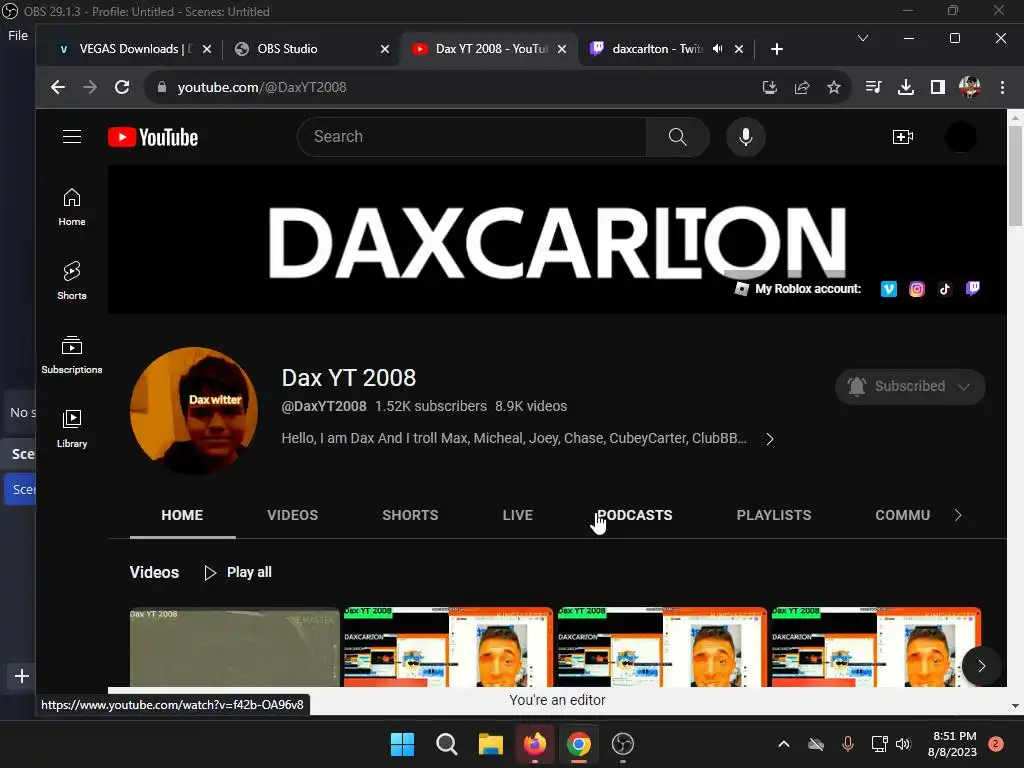Reload the YouTube page
This screenshot has height=768, width=1024.
122,87
